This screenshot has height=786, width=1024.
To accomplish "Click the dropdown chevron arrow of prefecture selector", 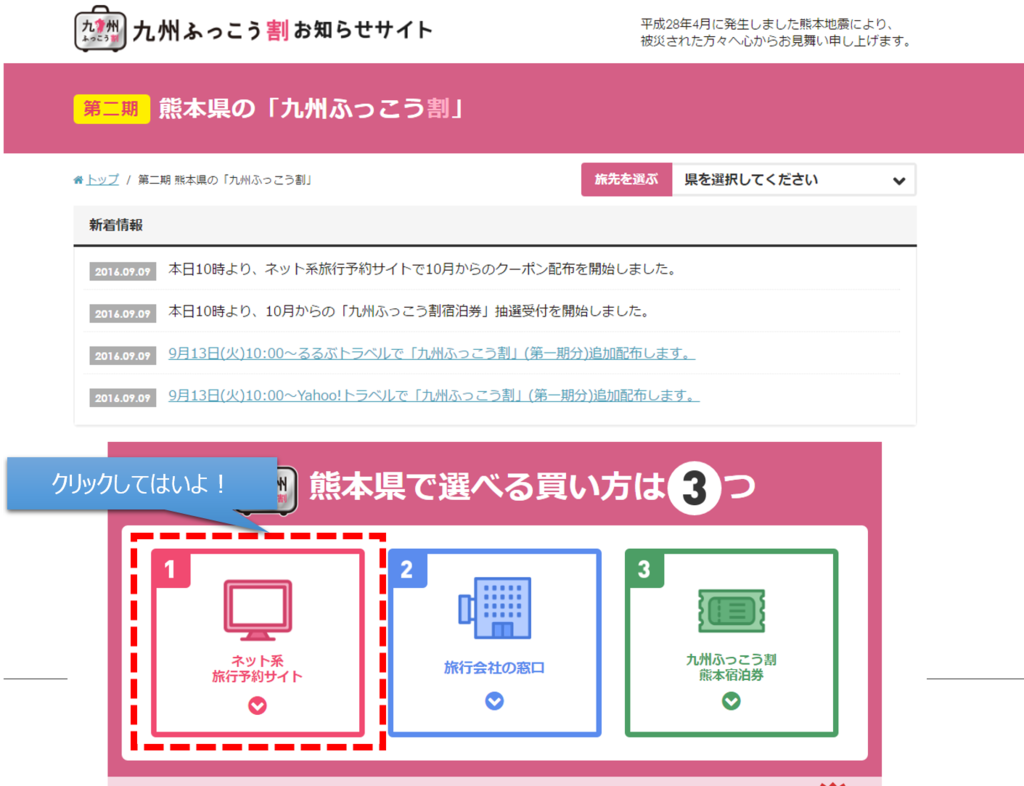I will coord(899,181).
